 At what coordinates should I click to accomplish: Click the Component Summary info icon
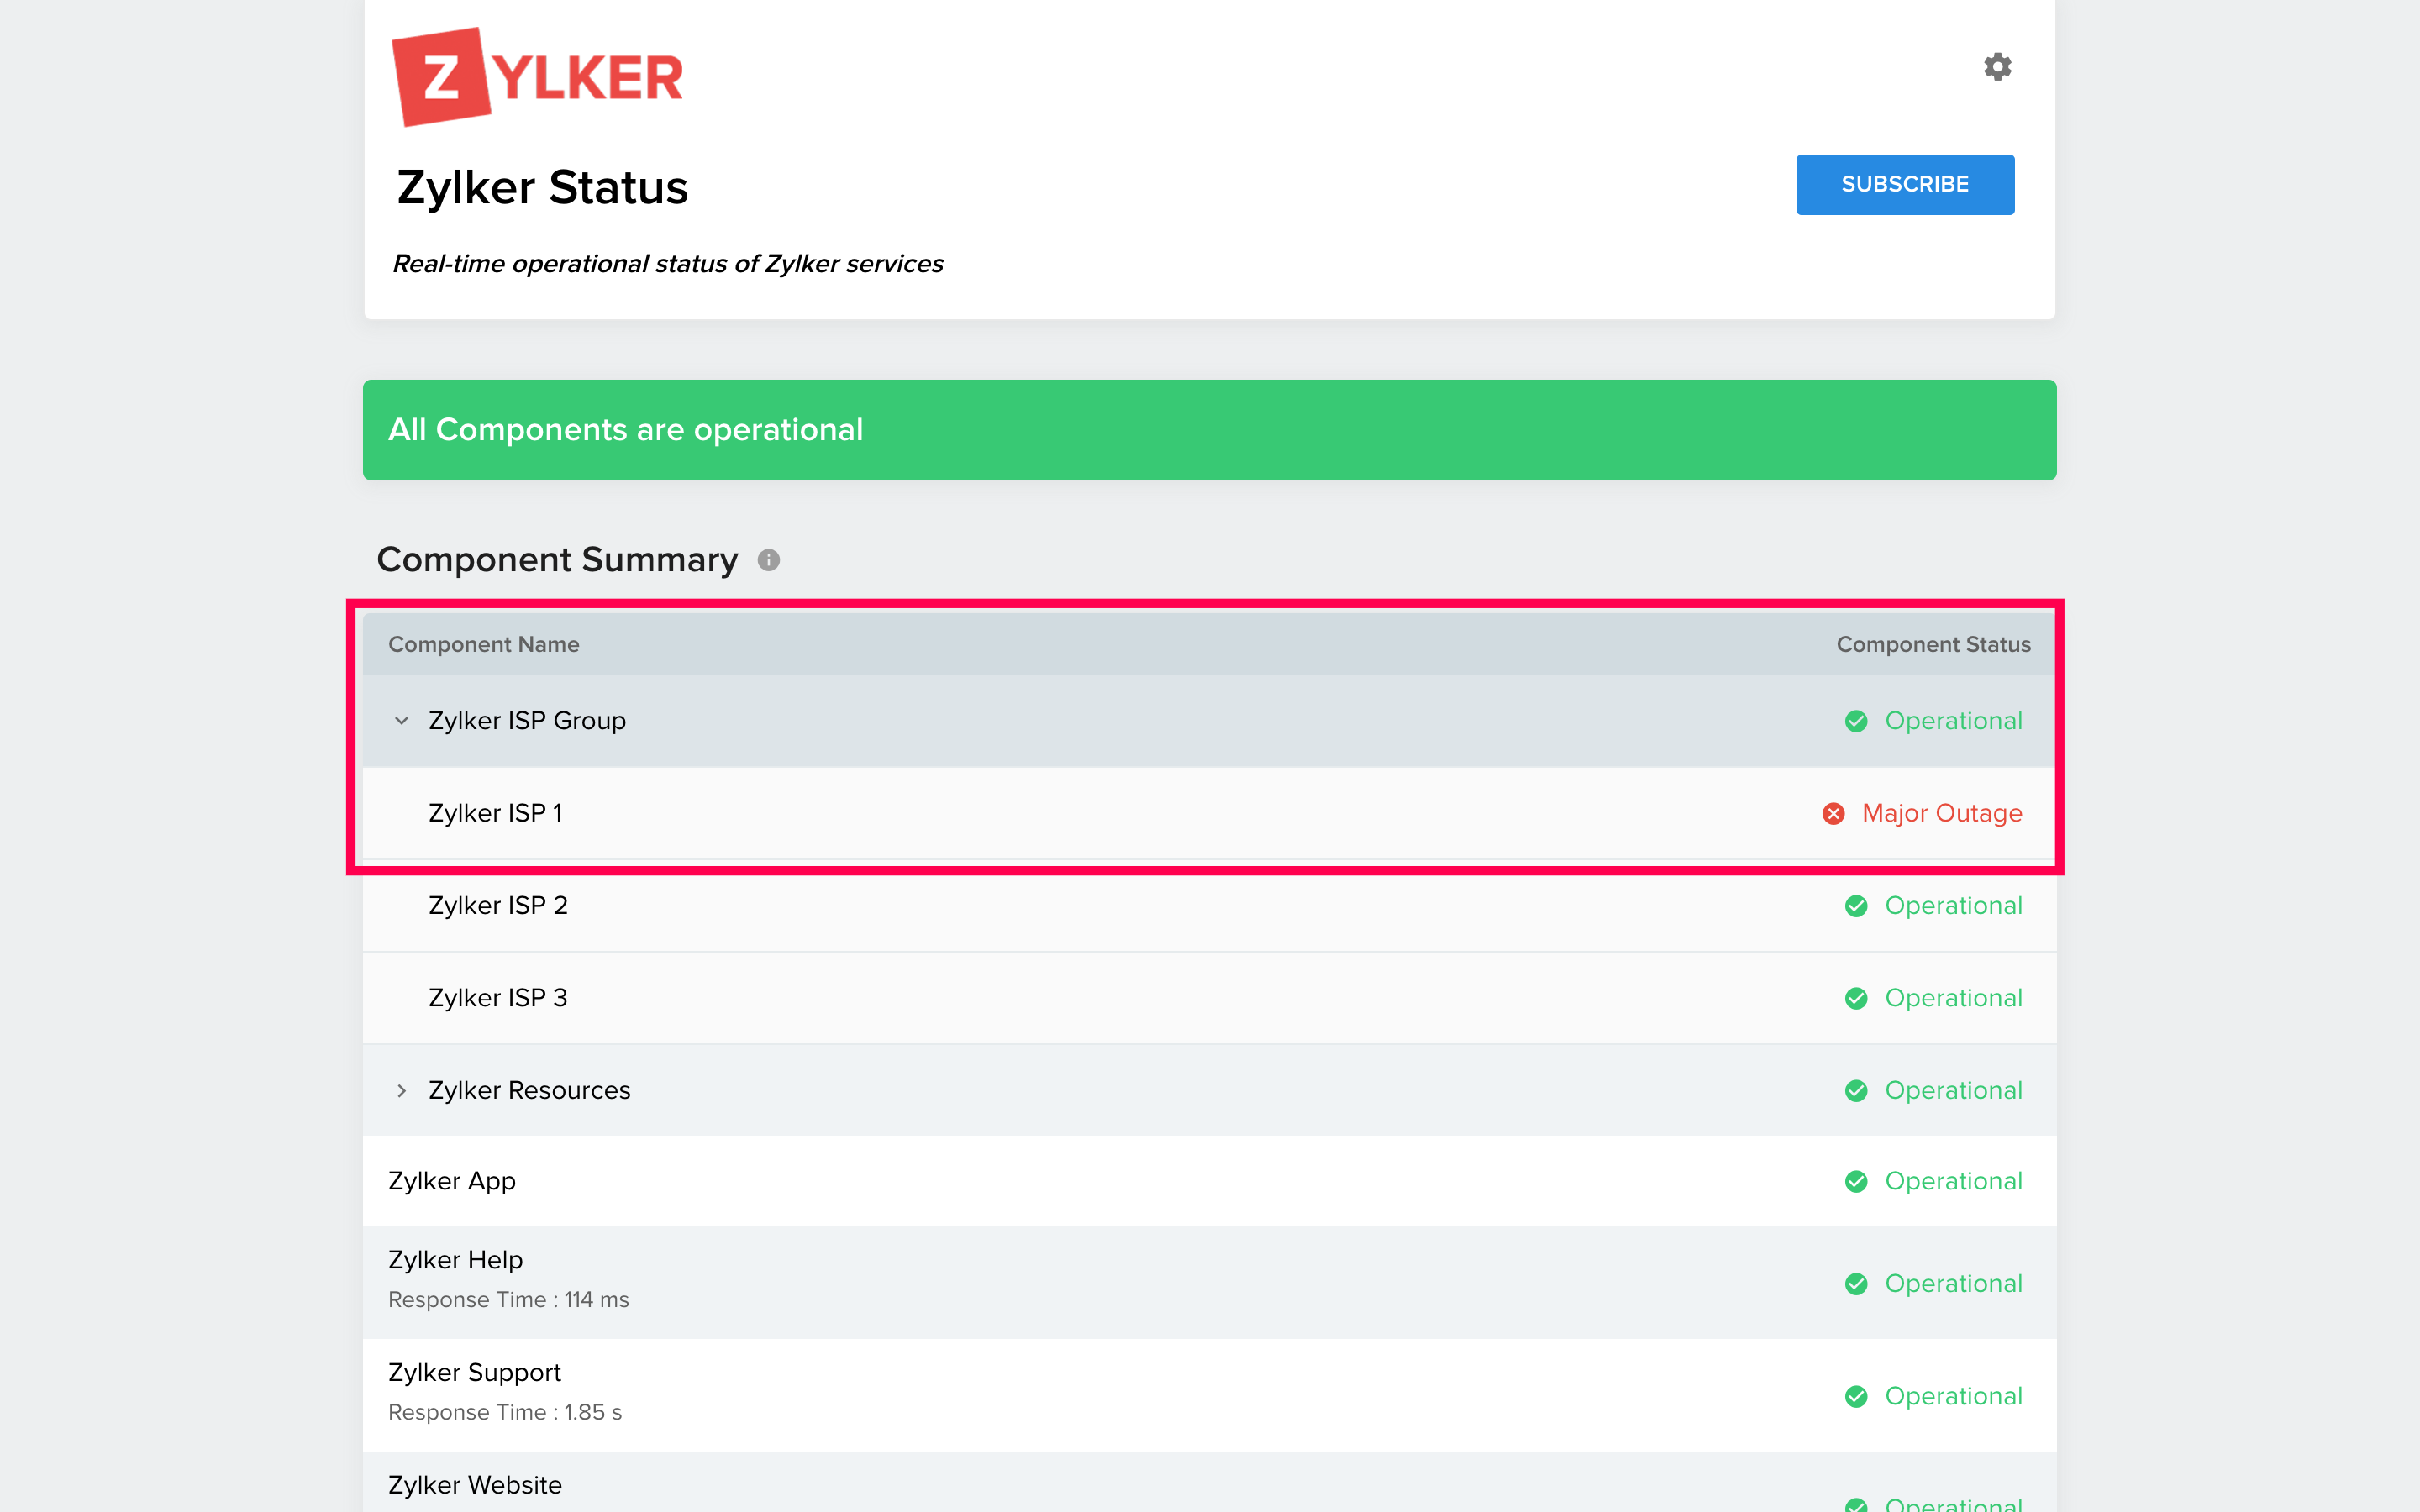[768, 560]
